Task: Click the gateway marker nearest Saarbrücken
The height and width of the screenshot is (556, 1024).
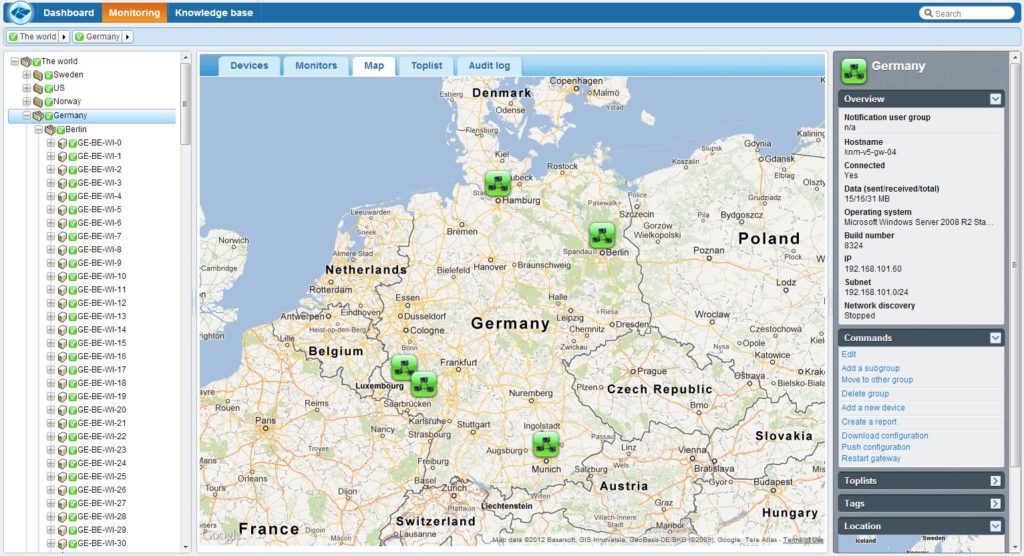Action: (423, 384)
